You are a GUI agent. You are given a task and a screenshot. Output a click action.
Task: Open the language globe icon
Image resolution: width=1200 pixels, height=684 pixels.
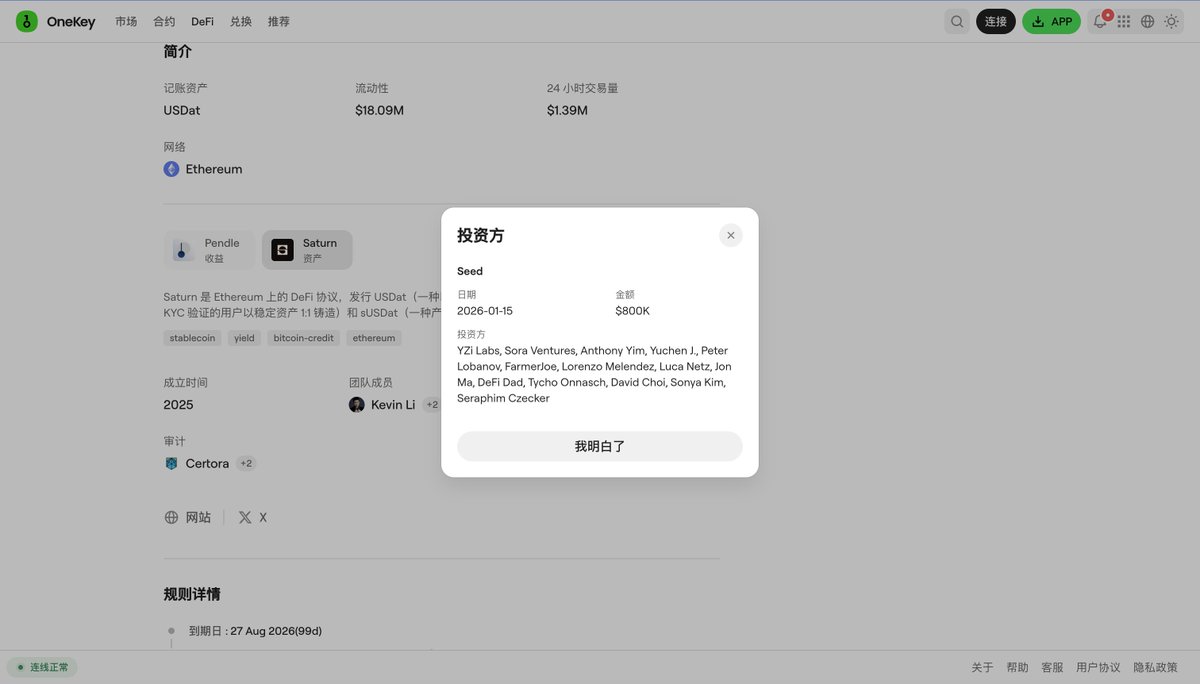click(x=1147, y=21)
